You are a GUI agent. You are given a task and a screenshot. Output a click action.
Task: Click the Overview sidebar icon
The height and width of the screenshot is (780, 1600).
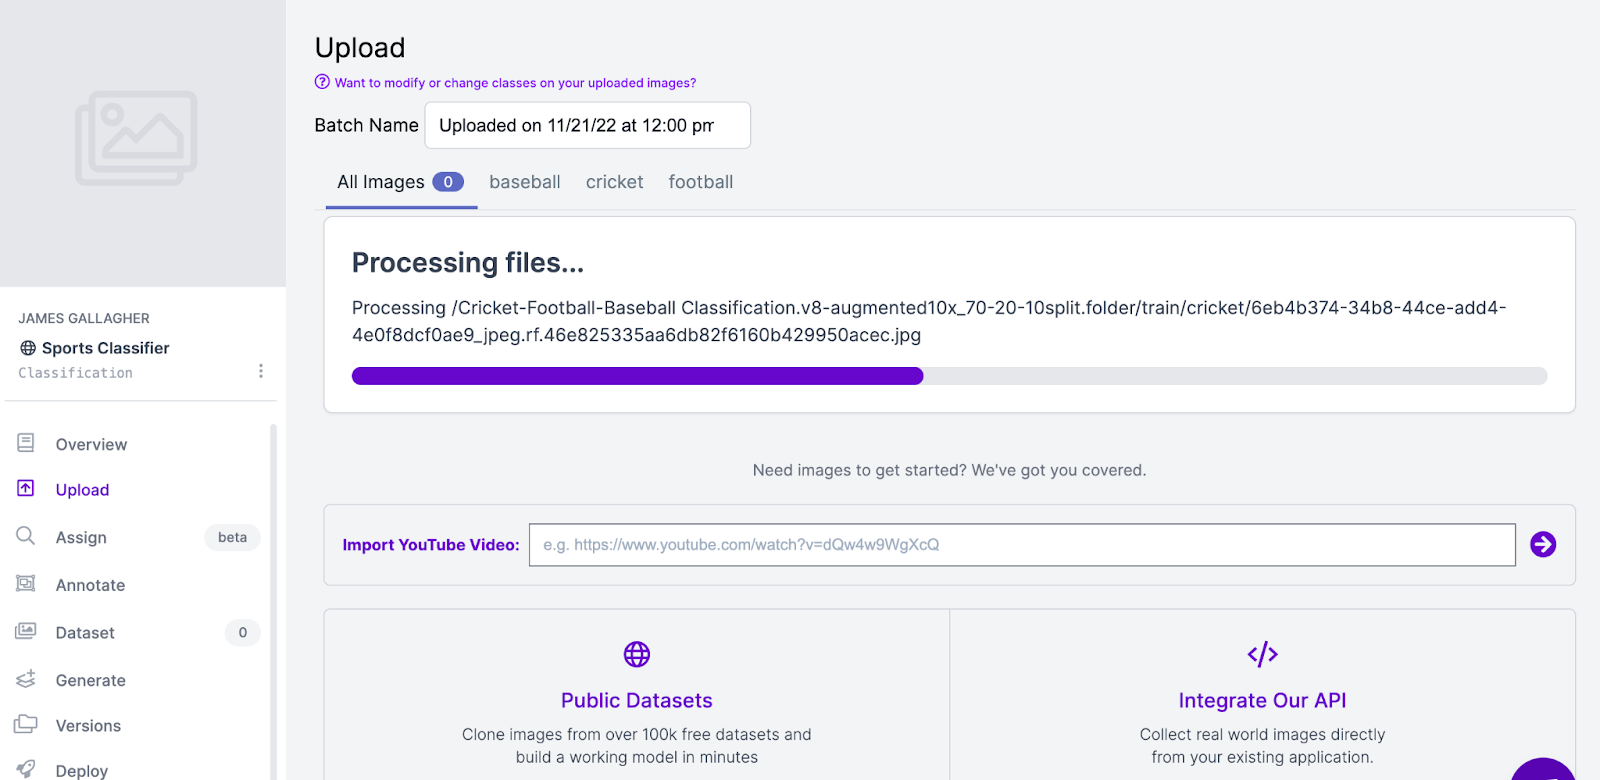[26, 443]
